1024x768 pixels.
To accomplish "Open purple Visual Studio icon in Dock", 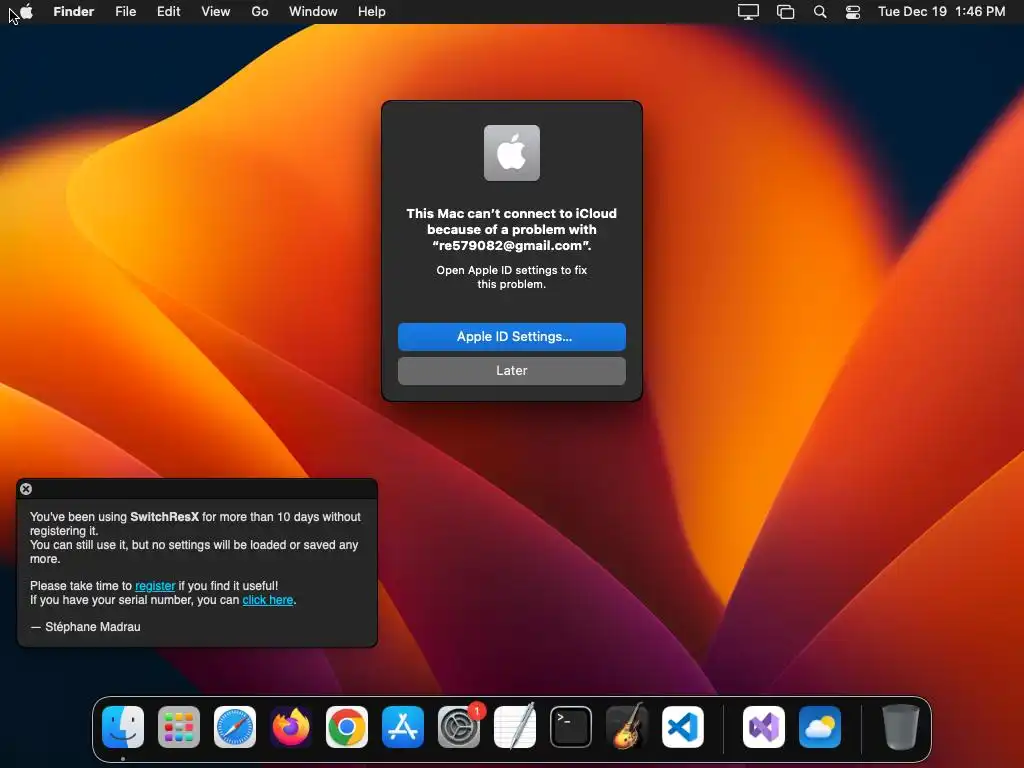I will pyautogui.click(x=763, y=727).
